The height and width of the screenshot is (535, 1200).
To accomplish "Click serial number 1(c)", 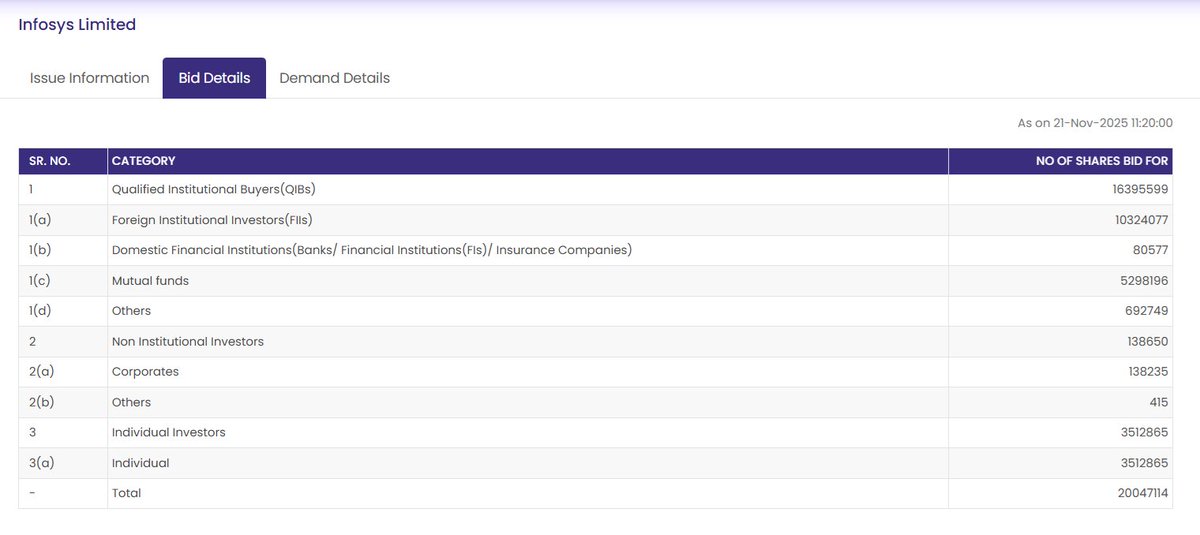I will pos(40,281).
